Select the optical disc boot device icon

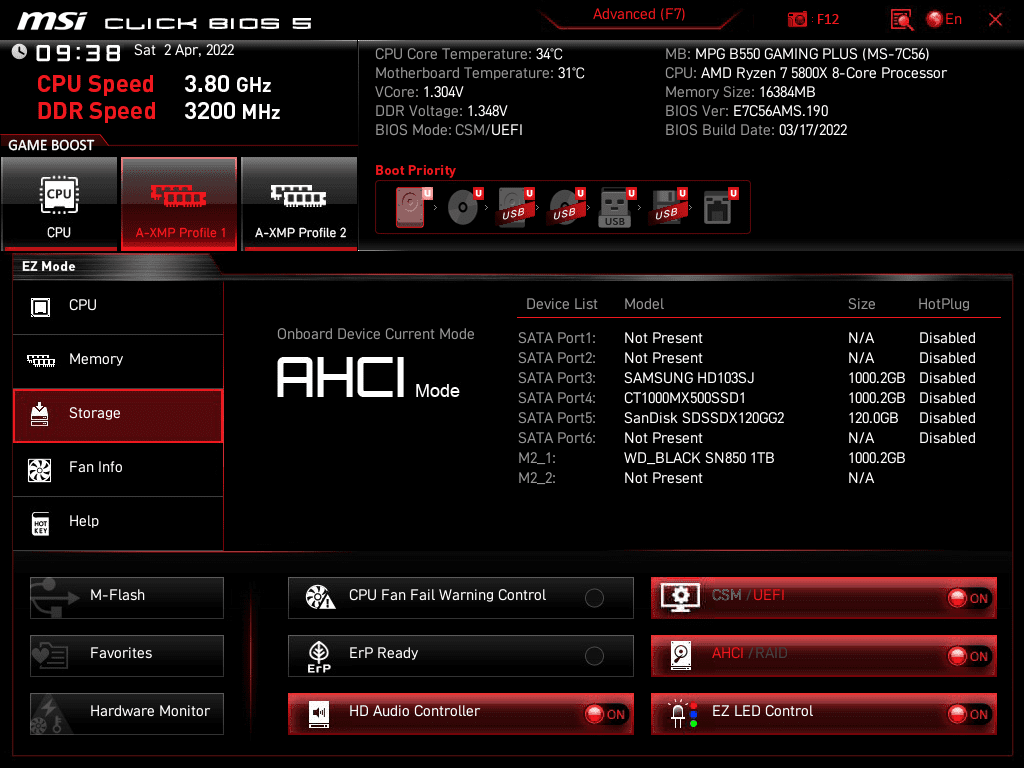point(465,207)
